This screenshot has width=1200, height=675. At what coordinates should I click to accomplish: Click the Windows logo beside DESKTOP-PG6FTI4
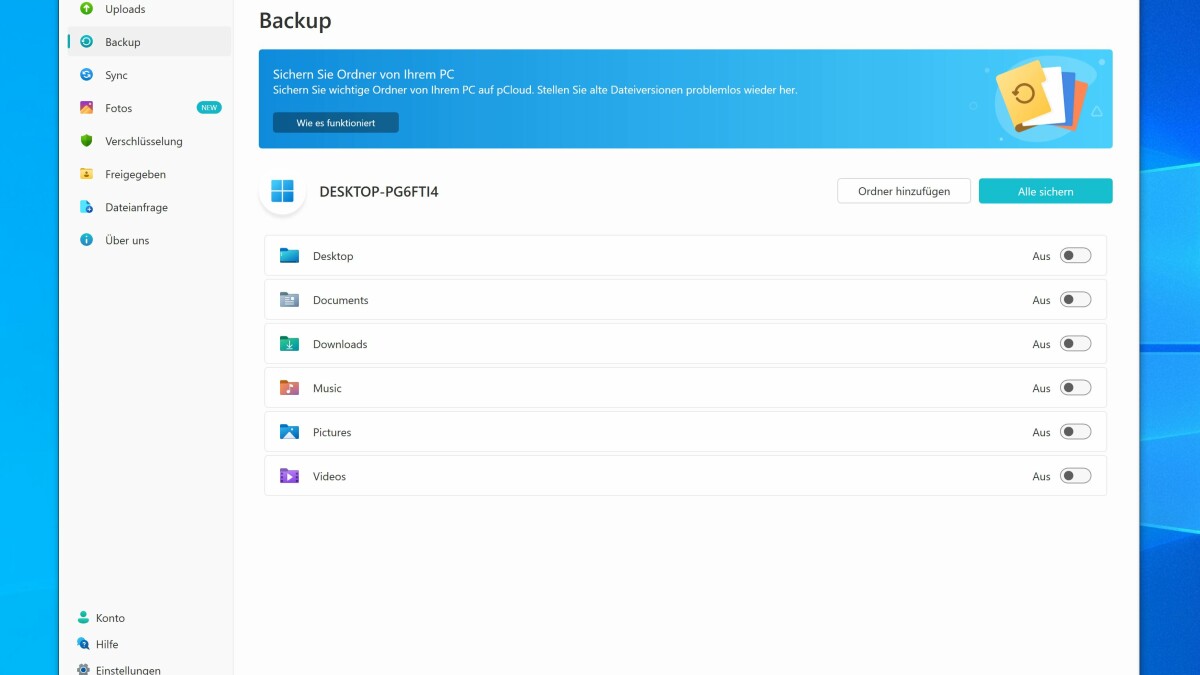pos(282,191)
